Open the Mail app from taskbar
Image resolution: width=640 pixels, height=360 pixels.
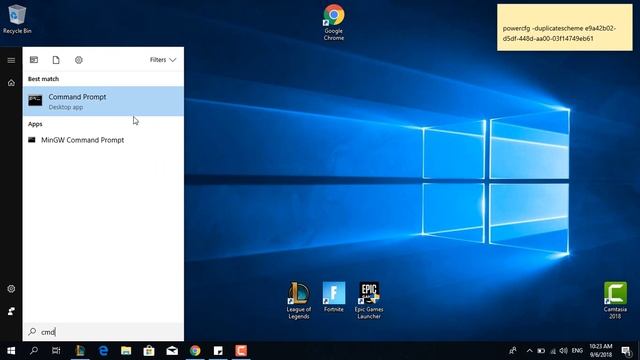172,351
